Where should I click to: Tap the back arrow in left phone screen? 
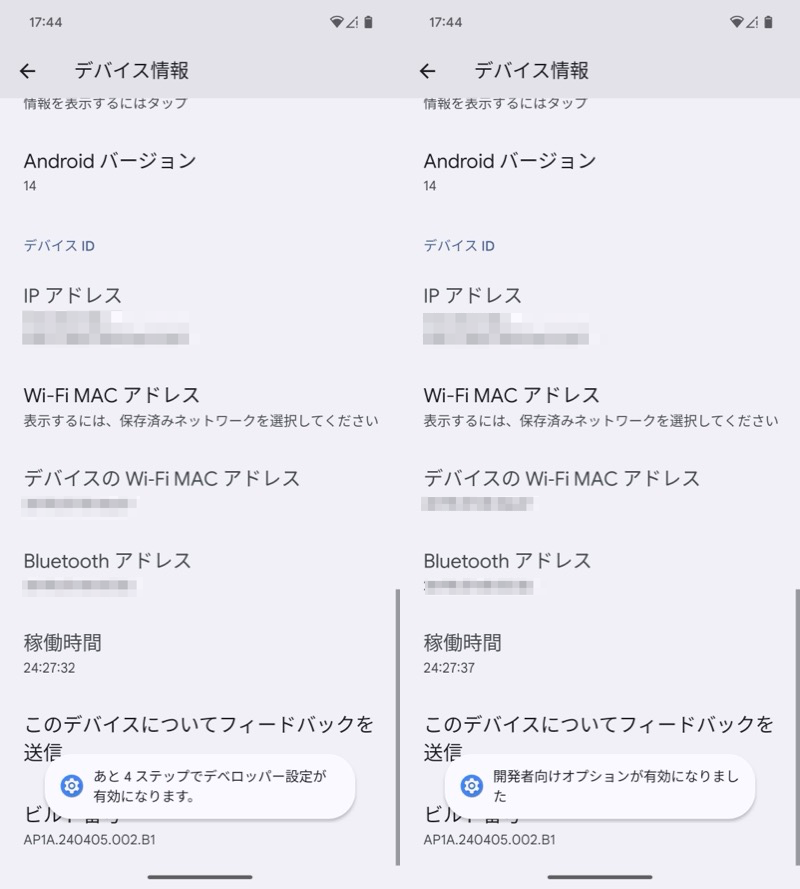[28, 71]
